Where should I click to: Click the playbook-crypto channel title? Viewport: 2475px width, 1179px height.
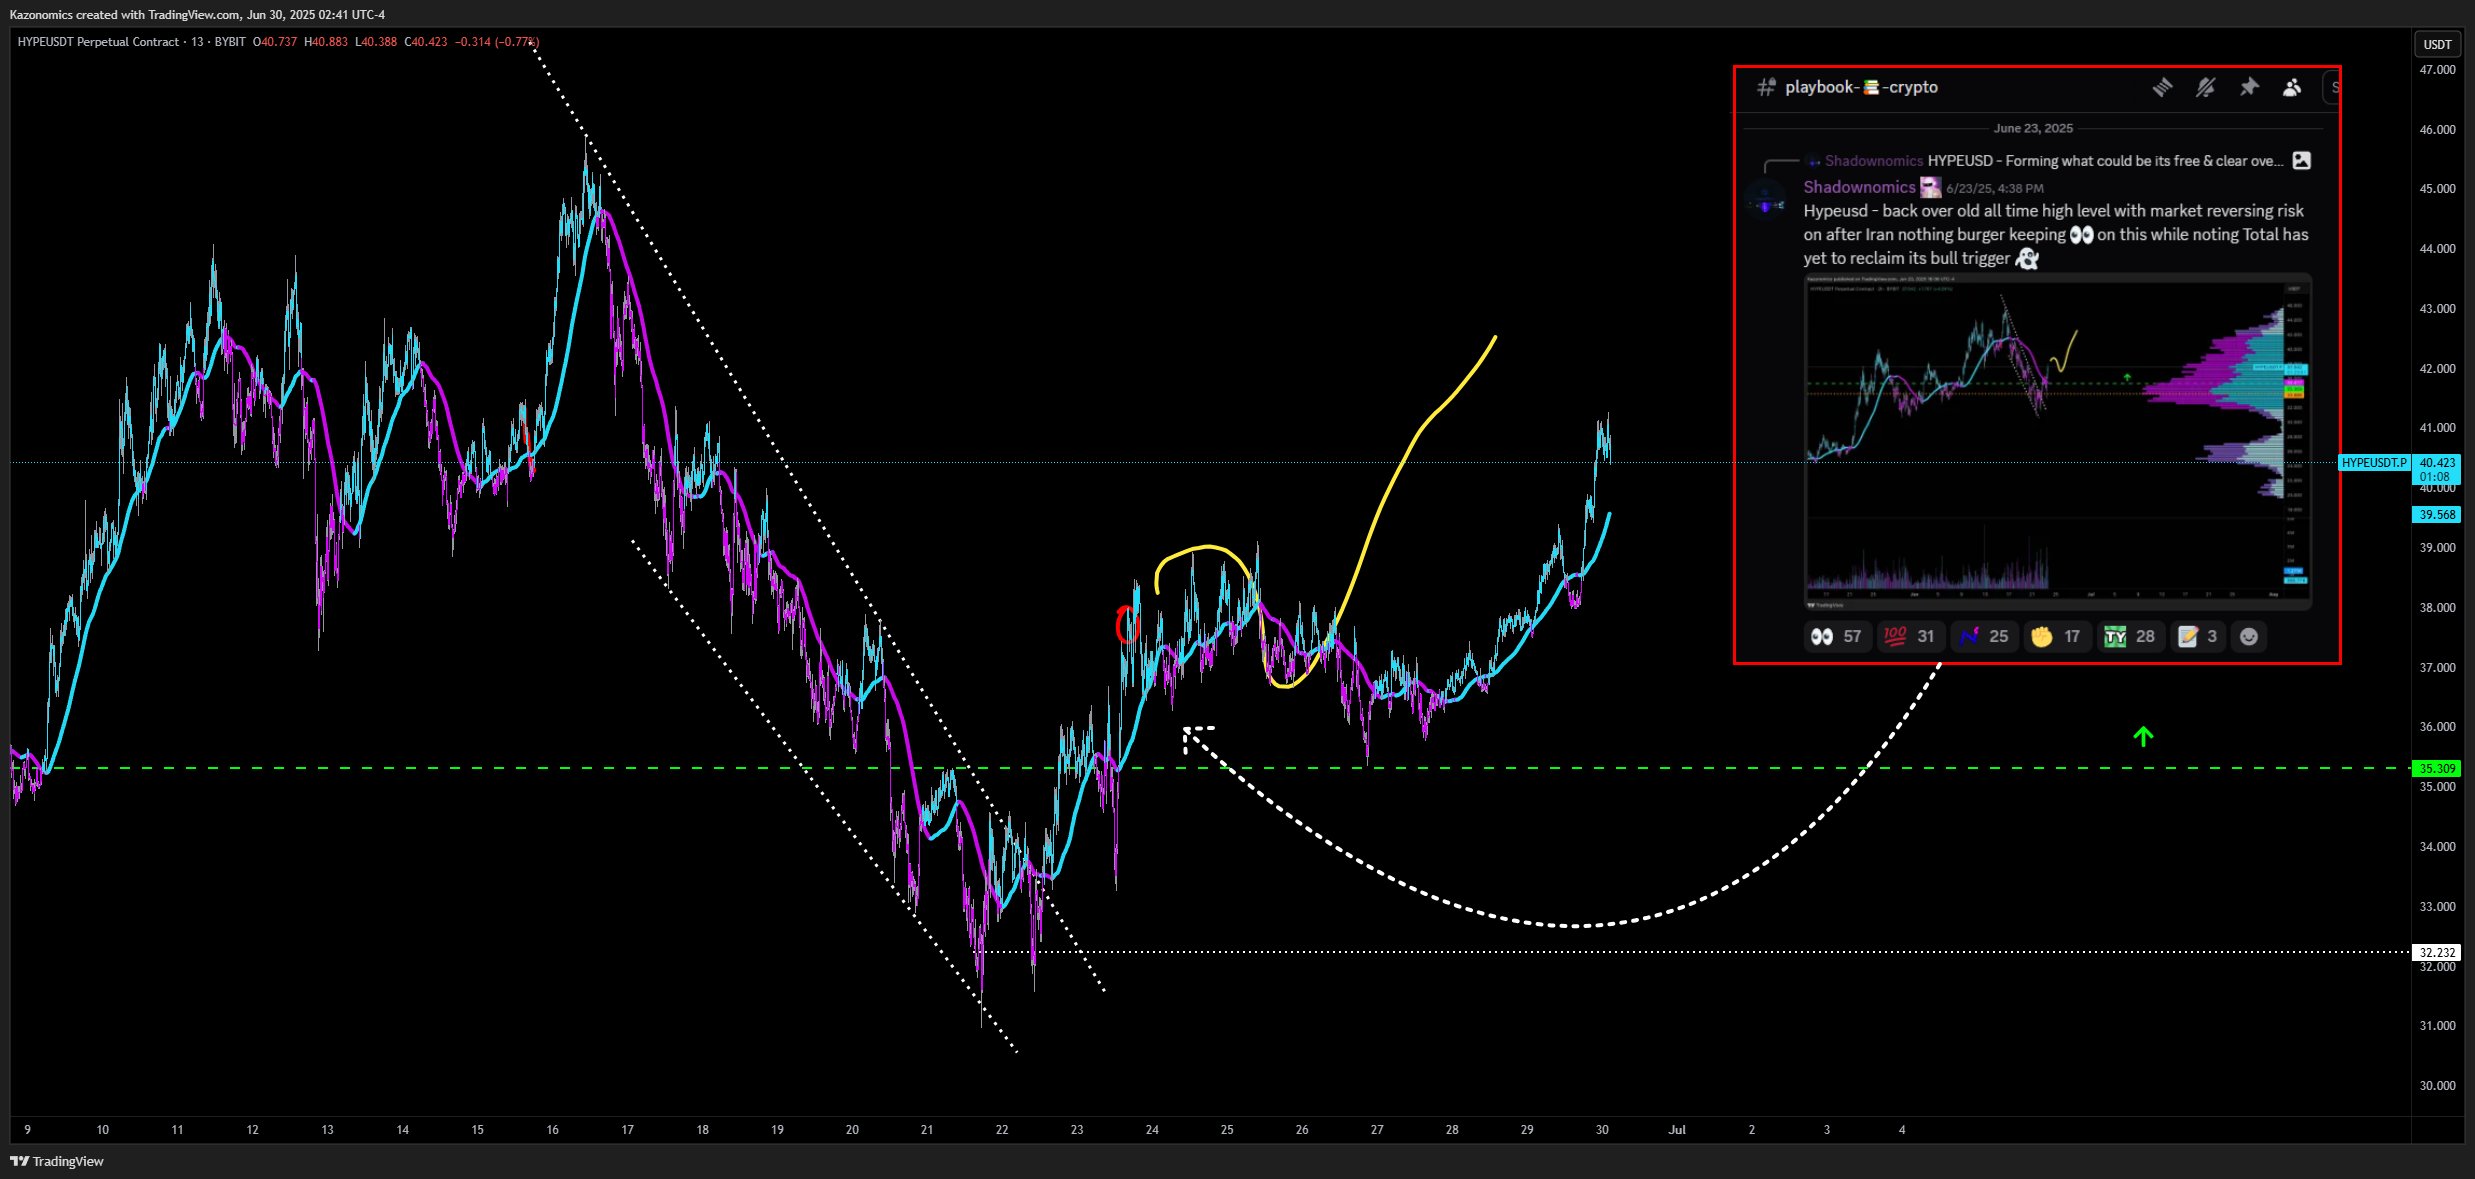tap(1861, 87)
